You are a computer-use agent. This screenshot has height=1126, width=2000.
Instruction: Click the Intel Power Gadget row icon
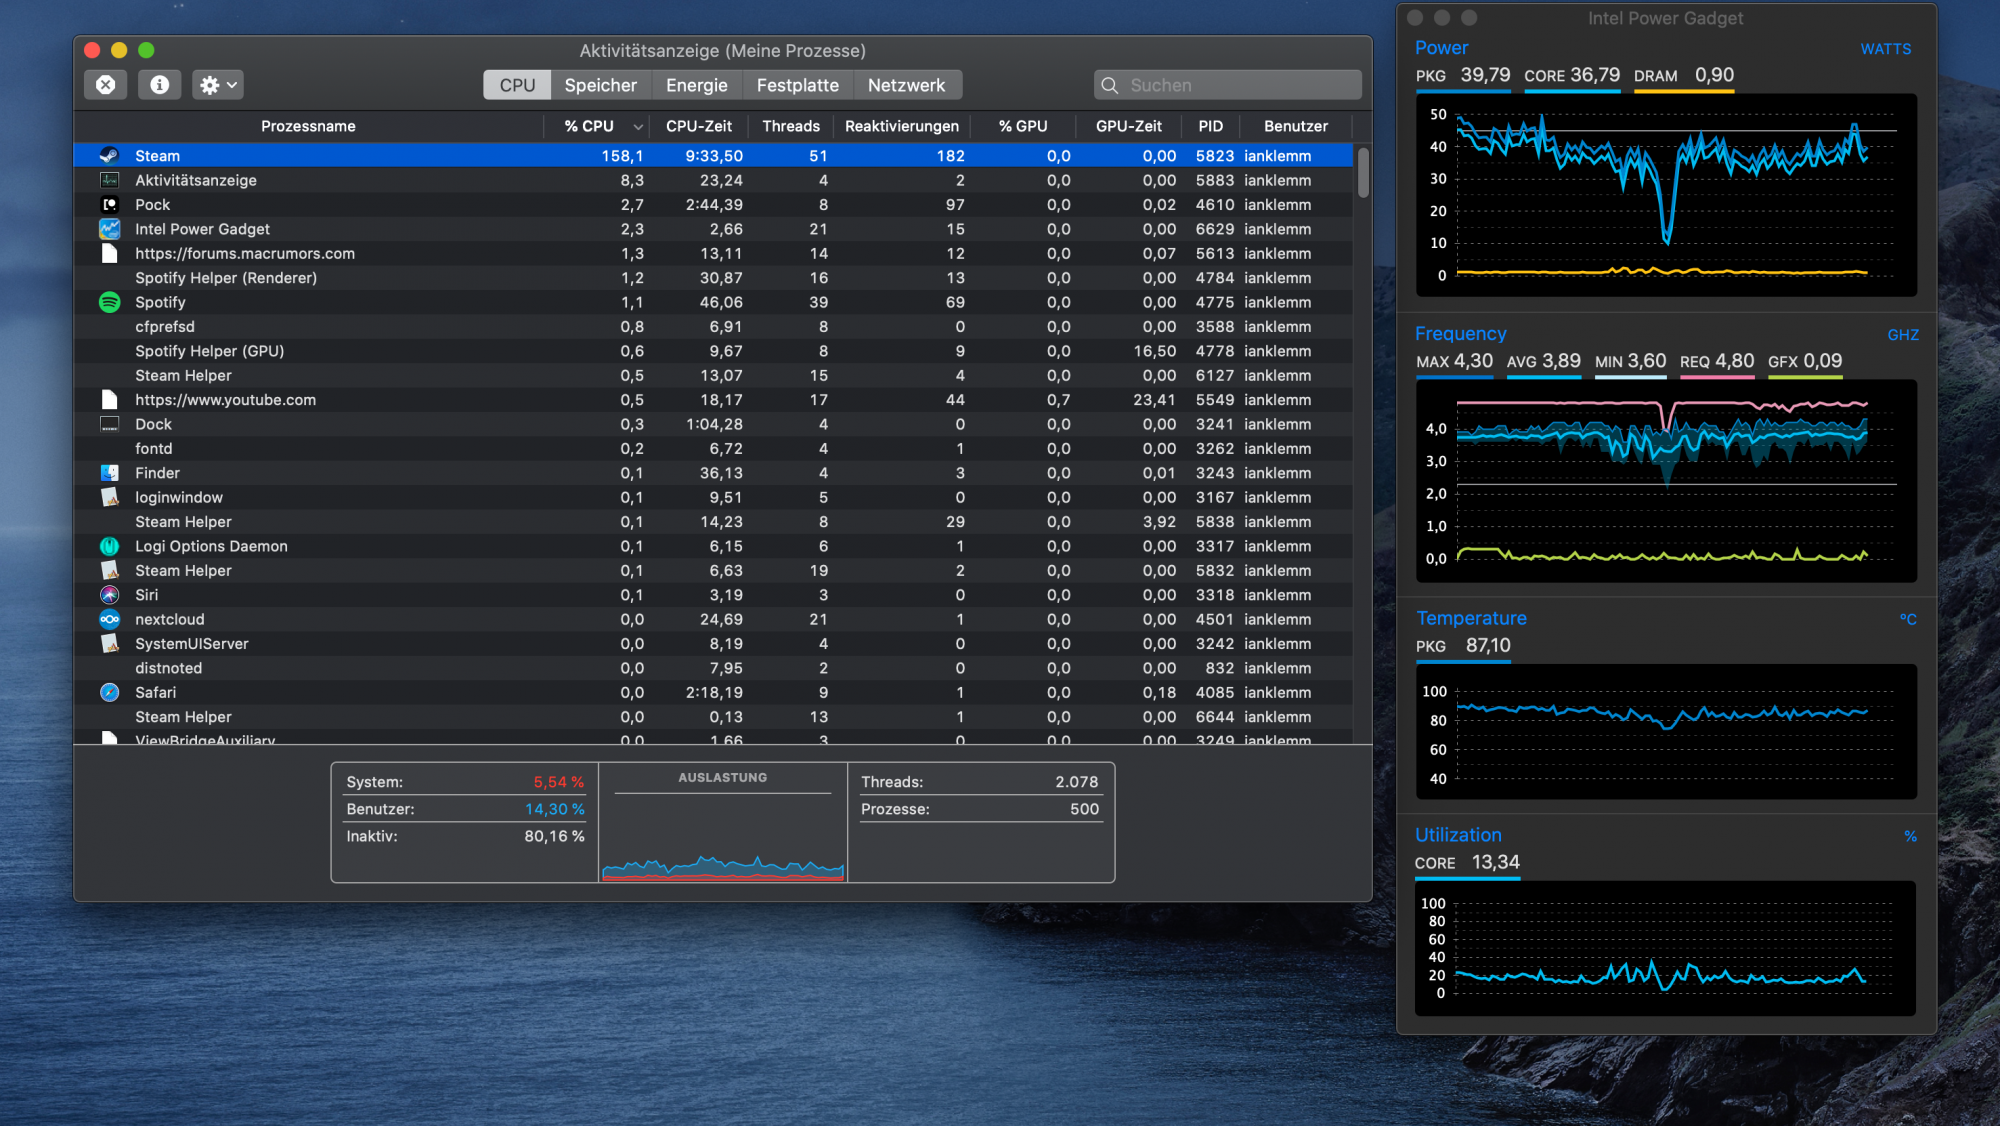click(110, 229)
